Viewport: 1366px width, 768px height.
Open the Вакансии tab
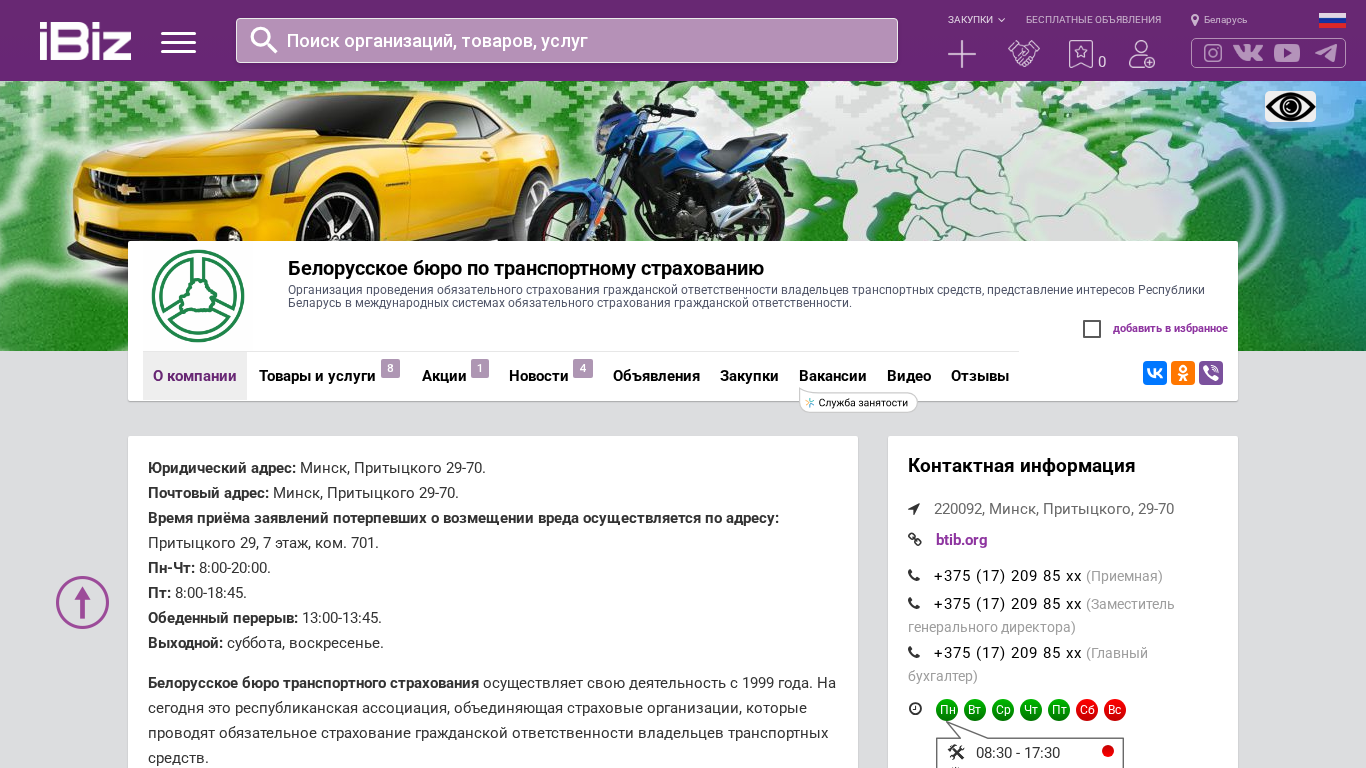click(x=833, y=376)
